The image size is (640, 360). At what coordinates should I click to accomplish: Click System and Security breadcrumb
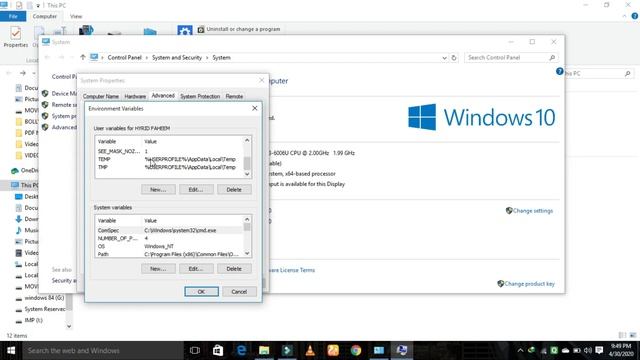[177, 58]
